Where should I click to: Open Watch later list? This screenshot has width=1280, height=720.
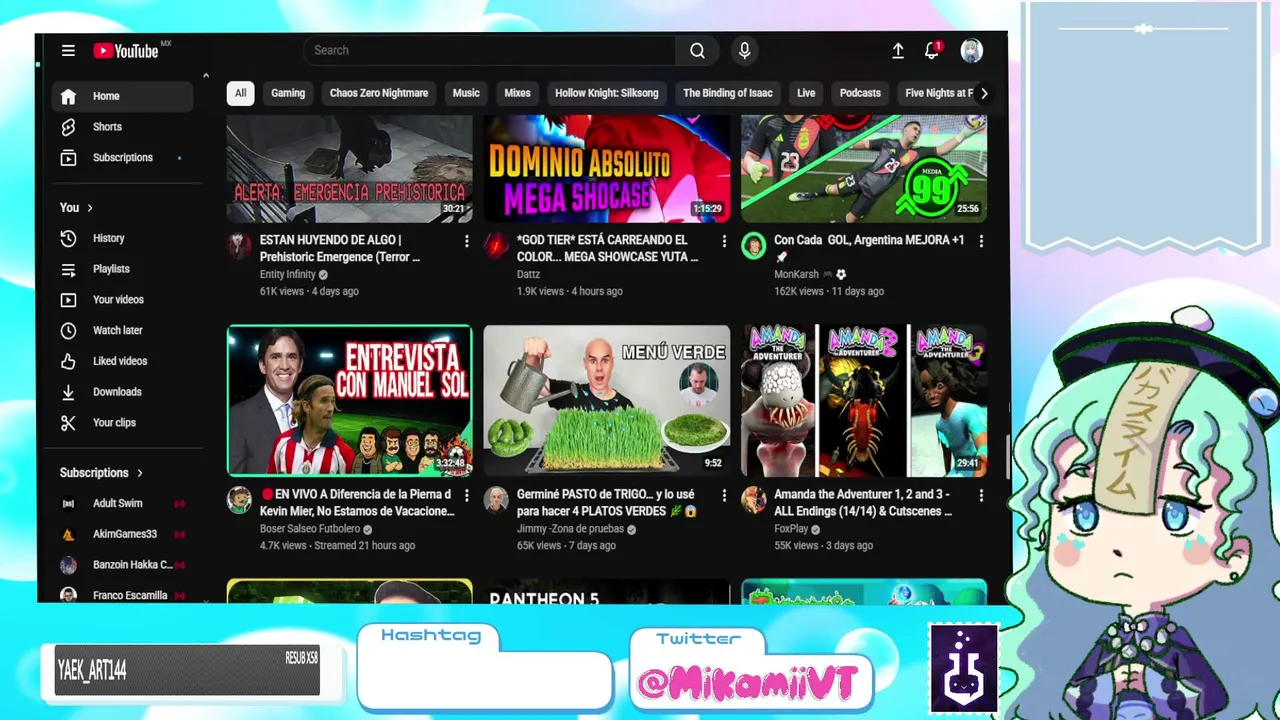click(122, 331)
